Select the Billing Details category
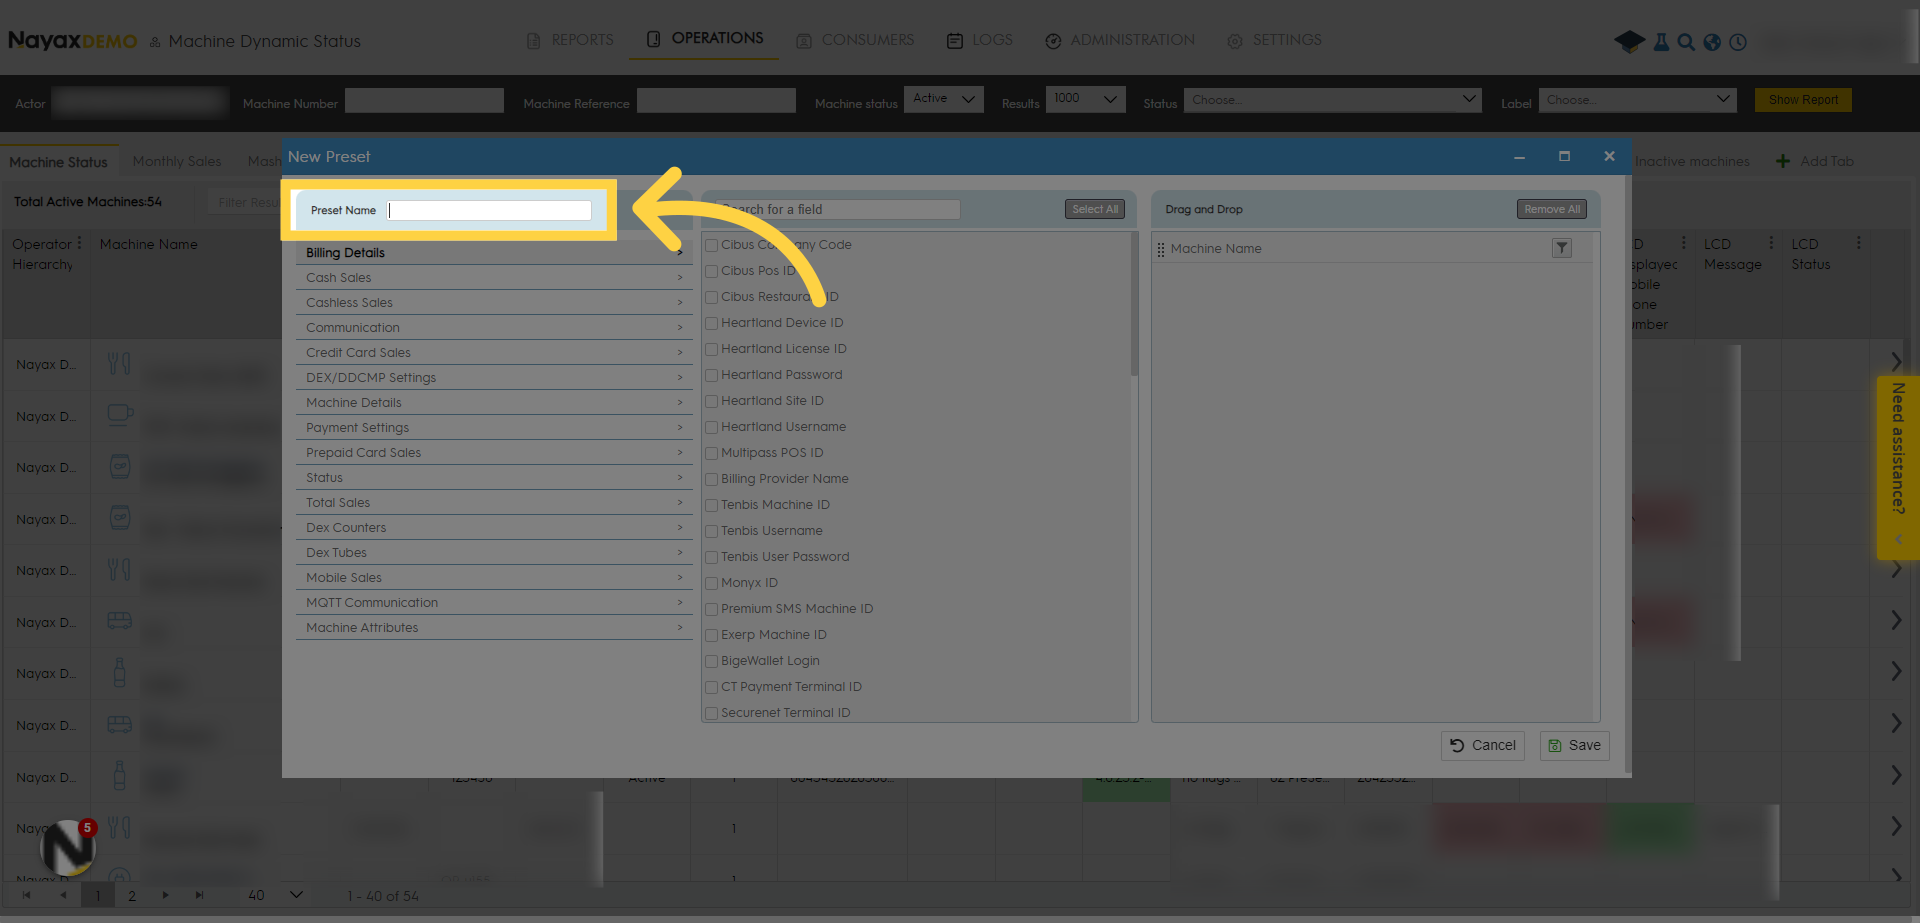The image size is (1920, 923). tap(494, 252)
